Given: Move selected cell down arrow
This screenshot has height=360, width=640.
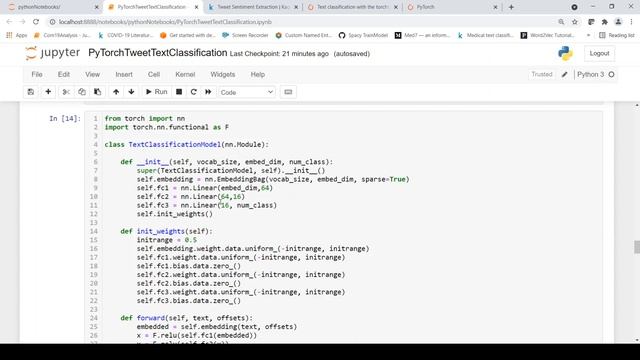Looking at the screenshot, I should click(131, 92).
